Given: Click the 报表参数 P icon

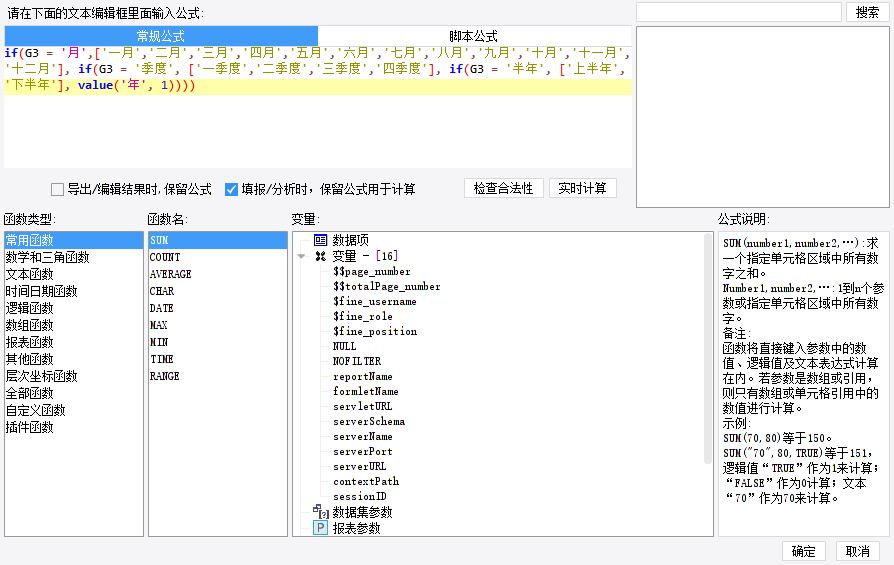Looking at the screenshot, I should coord(320,528).
